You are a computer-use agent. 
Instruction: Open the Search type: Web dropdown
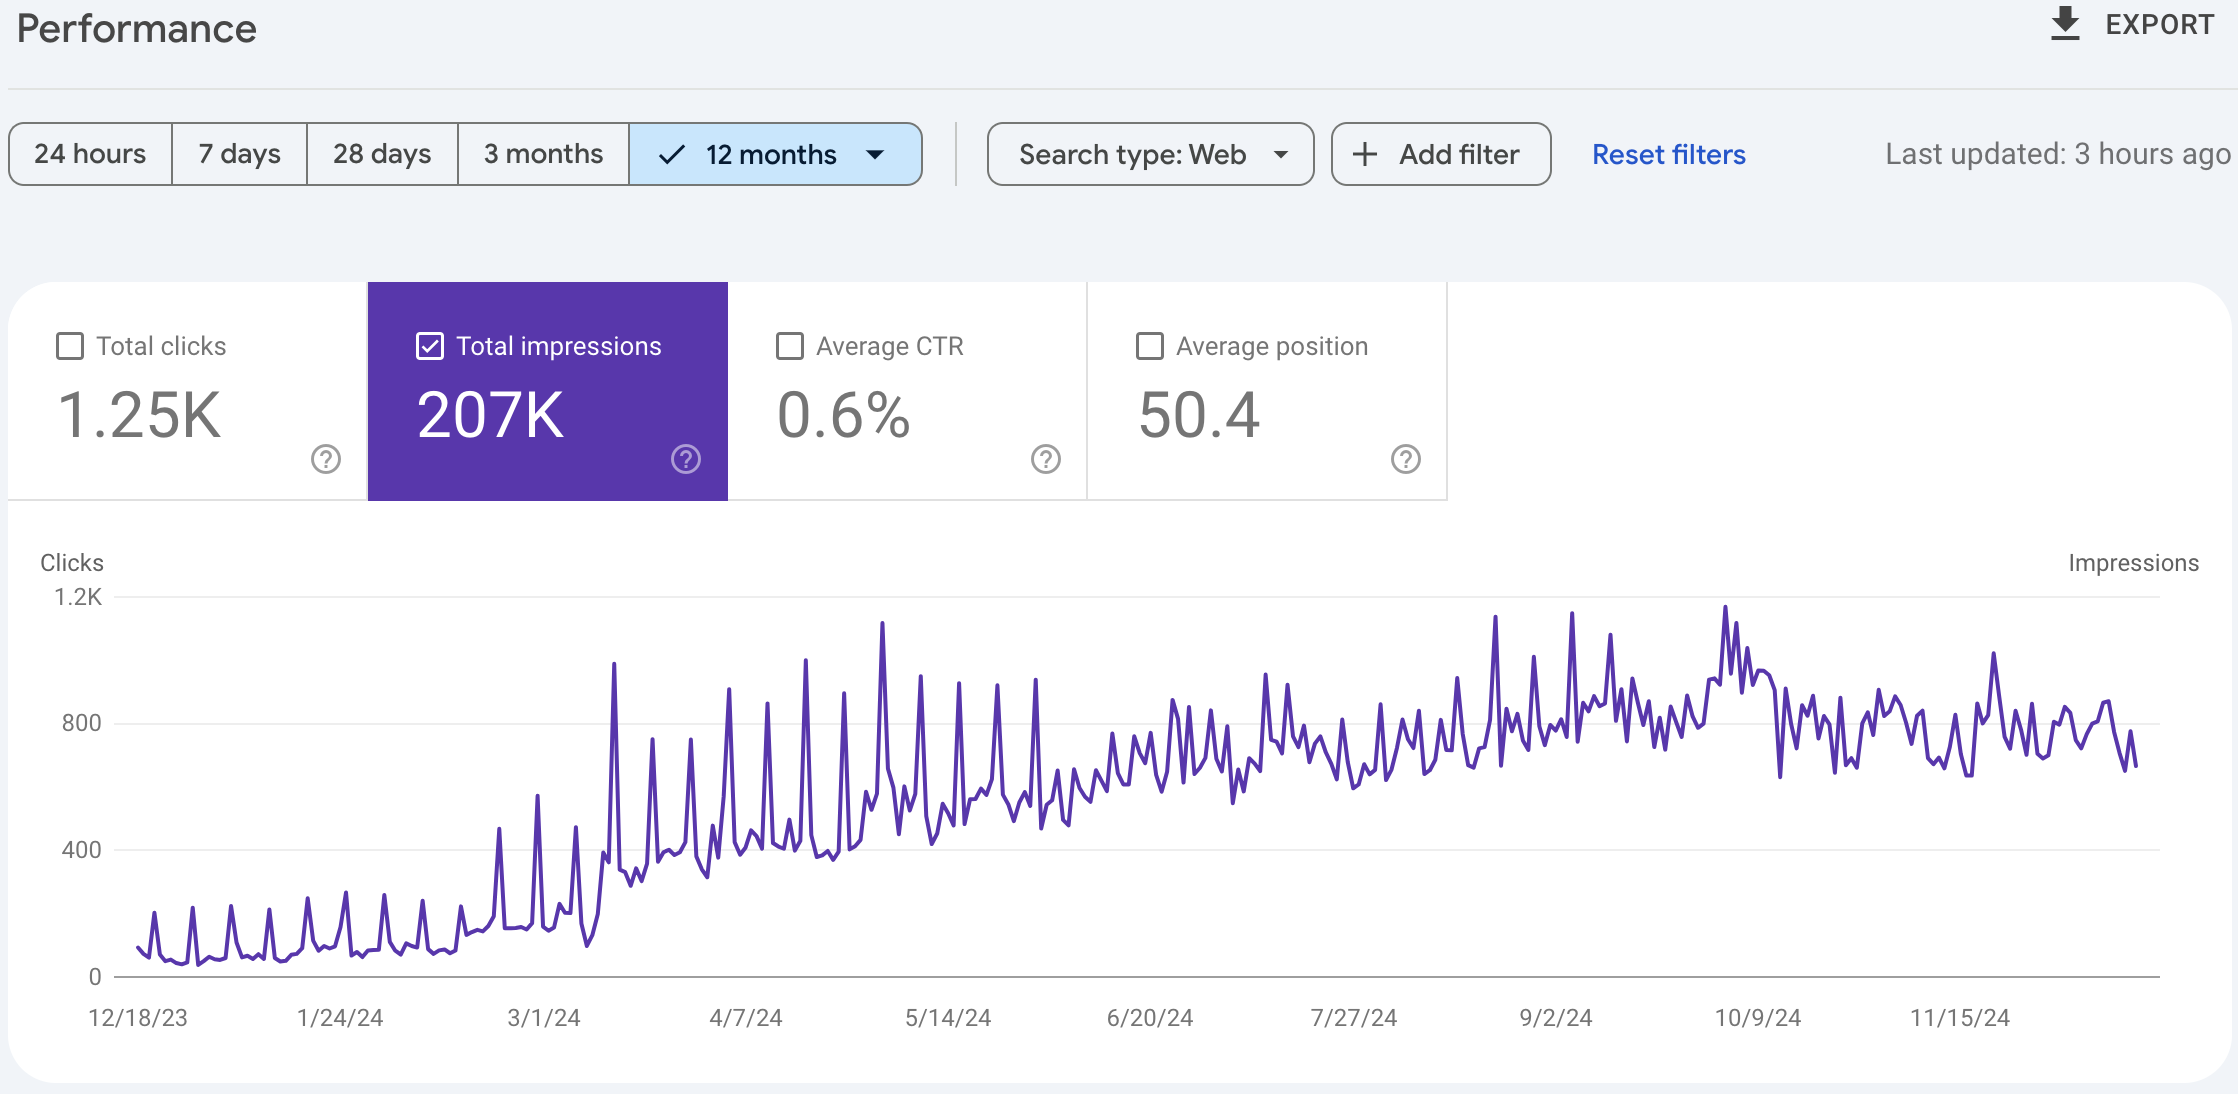1150,154
